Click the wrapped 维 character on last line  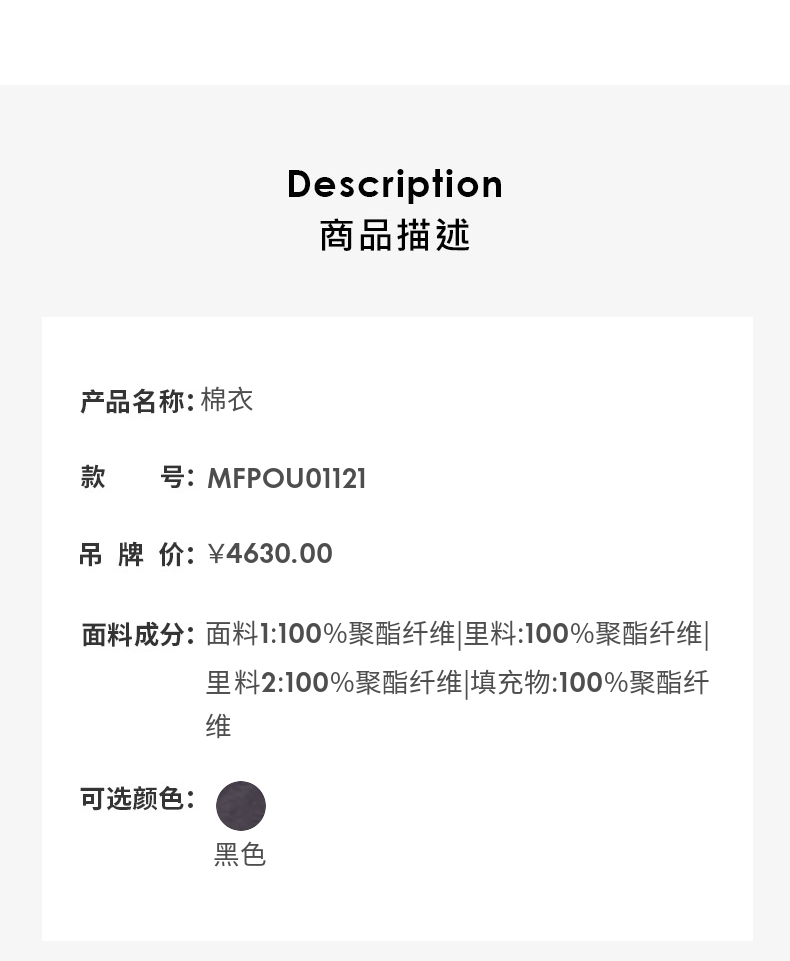tap(218, 727)
